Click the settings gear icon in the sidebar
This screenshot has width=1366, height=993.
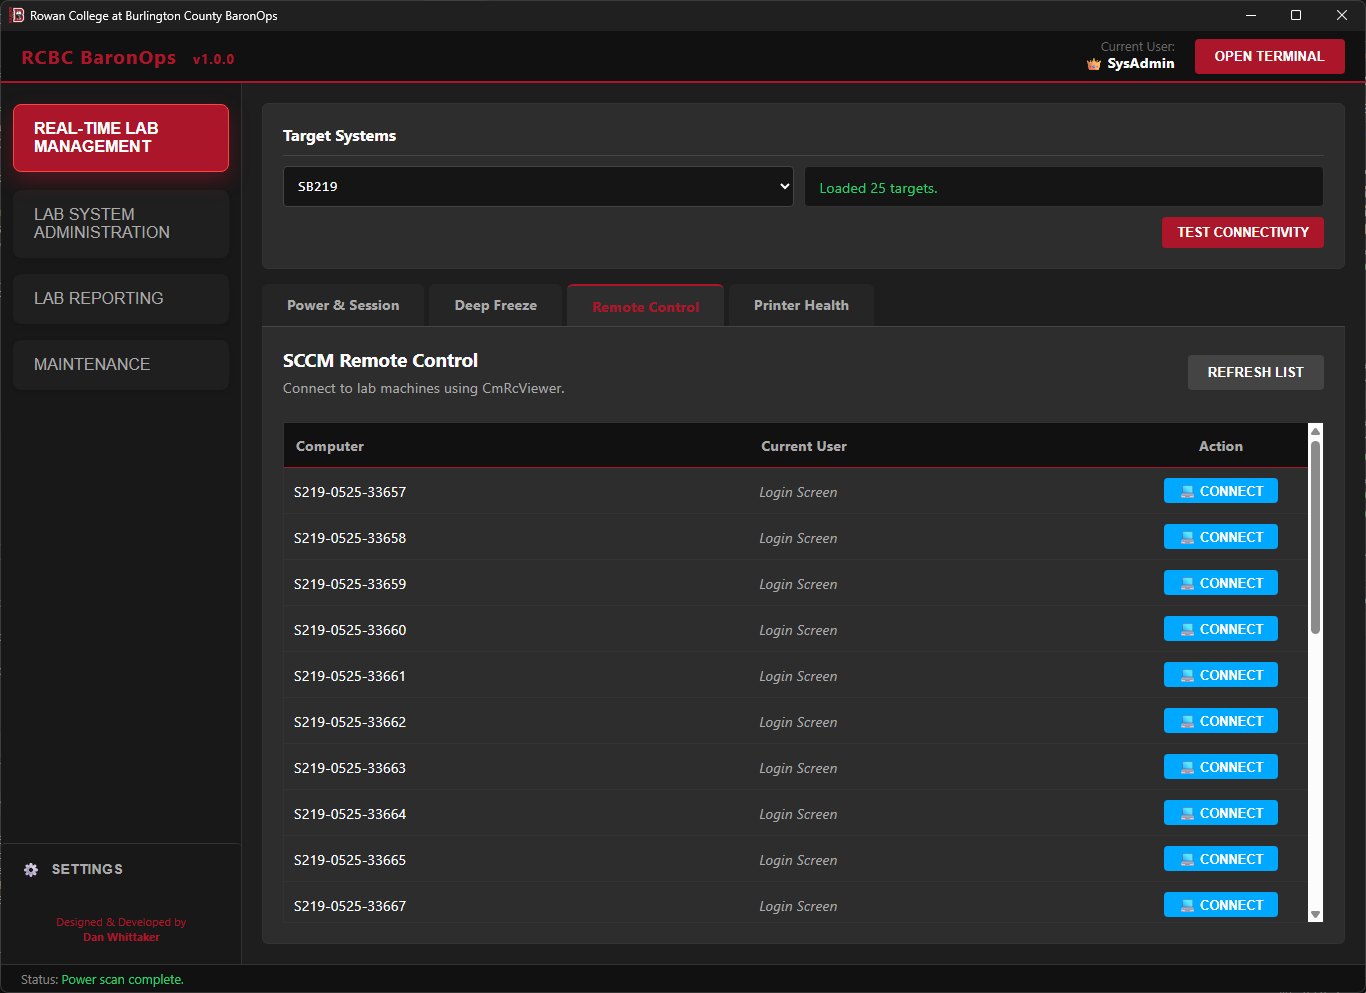[x=31, y=869]
